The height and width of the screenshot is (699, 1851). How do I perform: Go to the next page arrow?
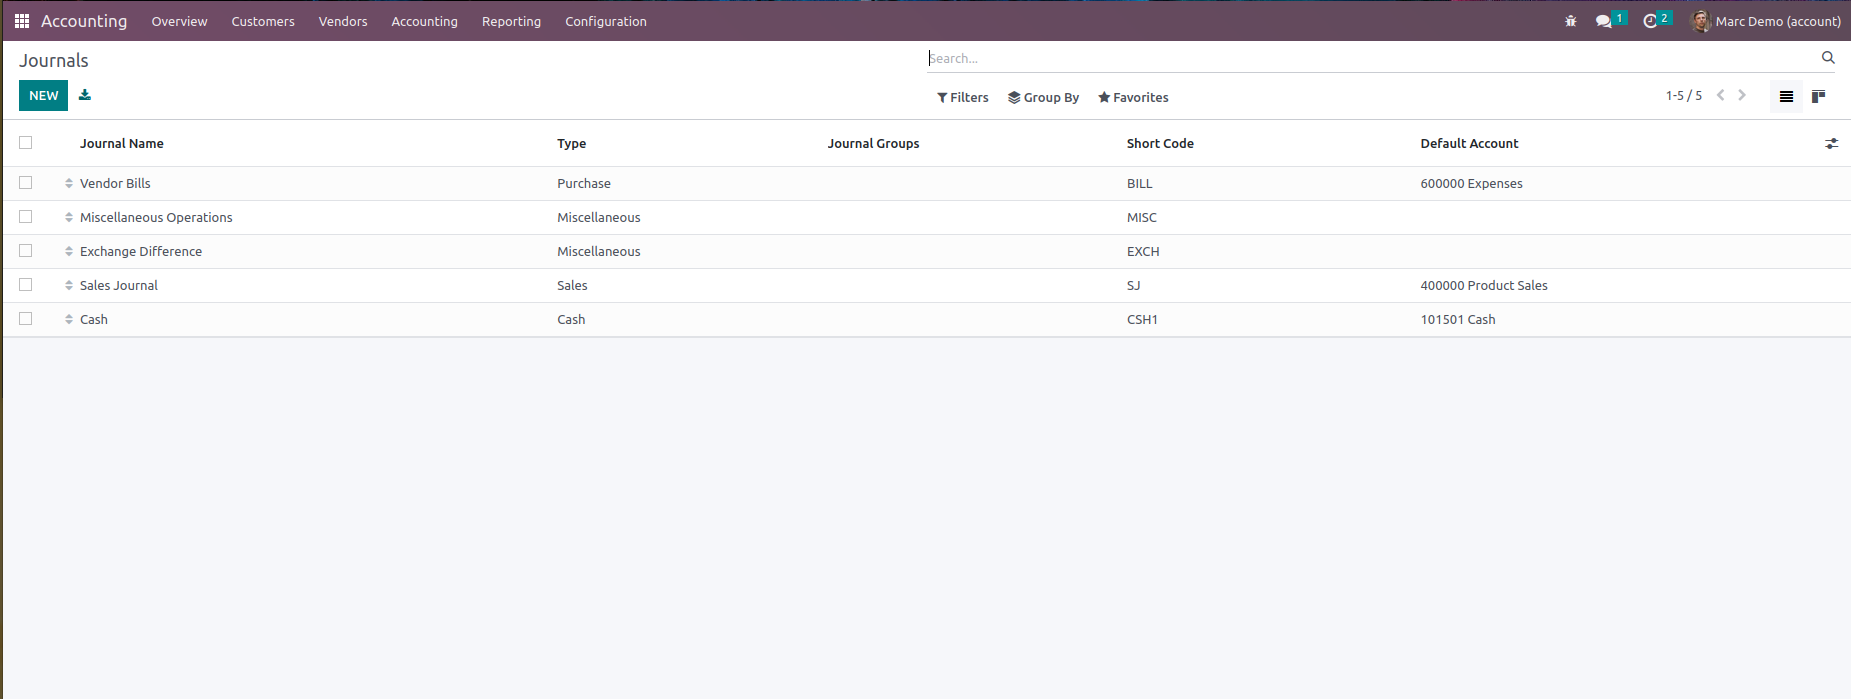tap(1742, 96)
